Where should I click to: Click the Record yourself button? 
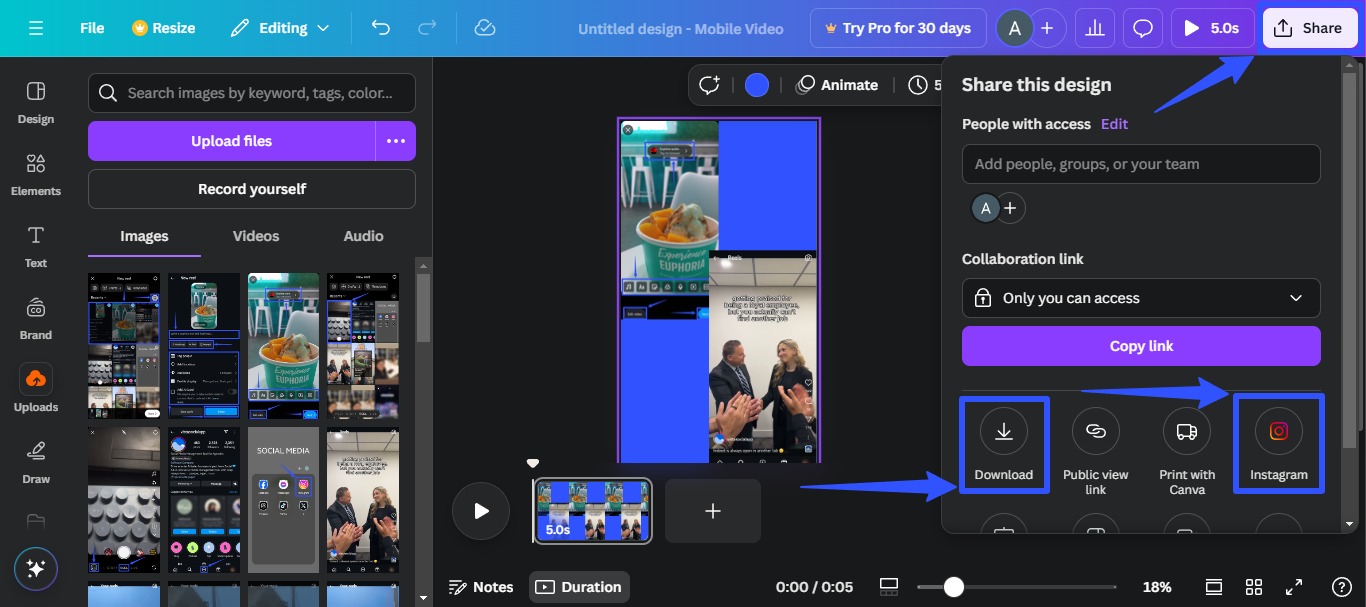(x=251, y=189)
